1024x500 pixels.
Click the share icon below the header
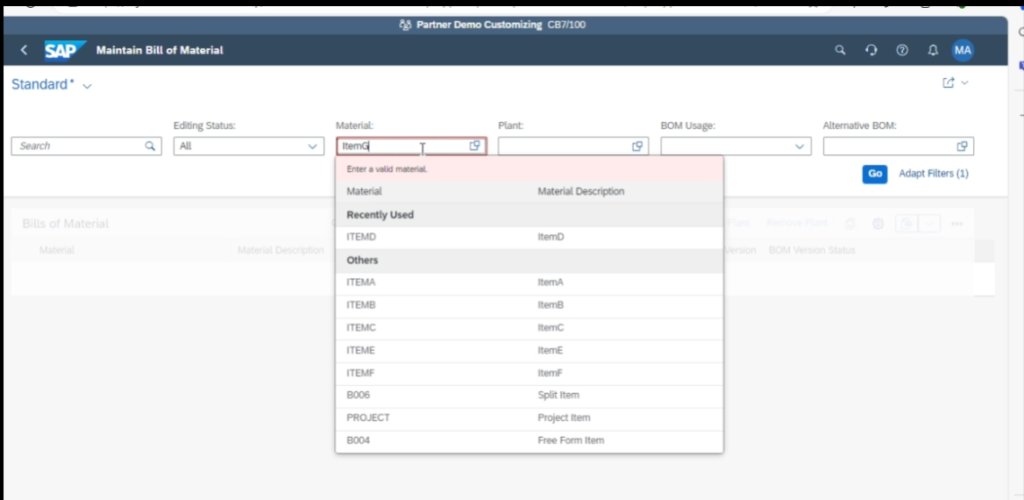coord(948,83)
